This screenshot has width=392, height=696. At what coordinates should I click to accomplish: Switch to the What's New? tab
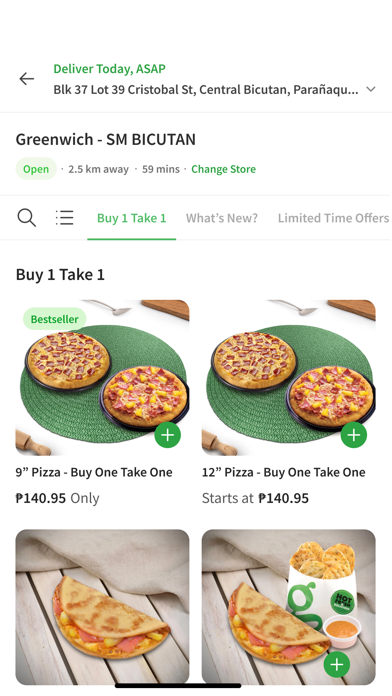pyautogui.click(x=222, y=218)
